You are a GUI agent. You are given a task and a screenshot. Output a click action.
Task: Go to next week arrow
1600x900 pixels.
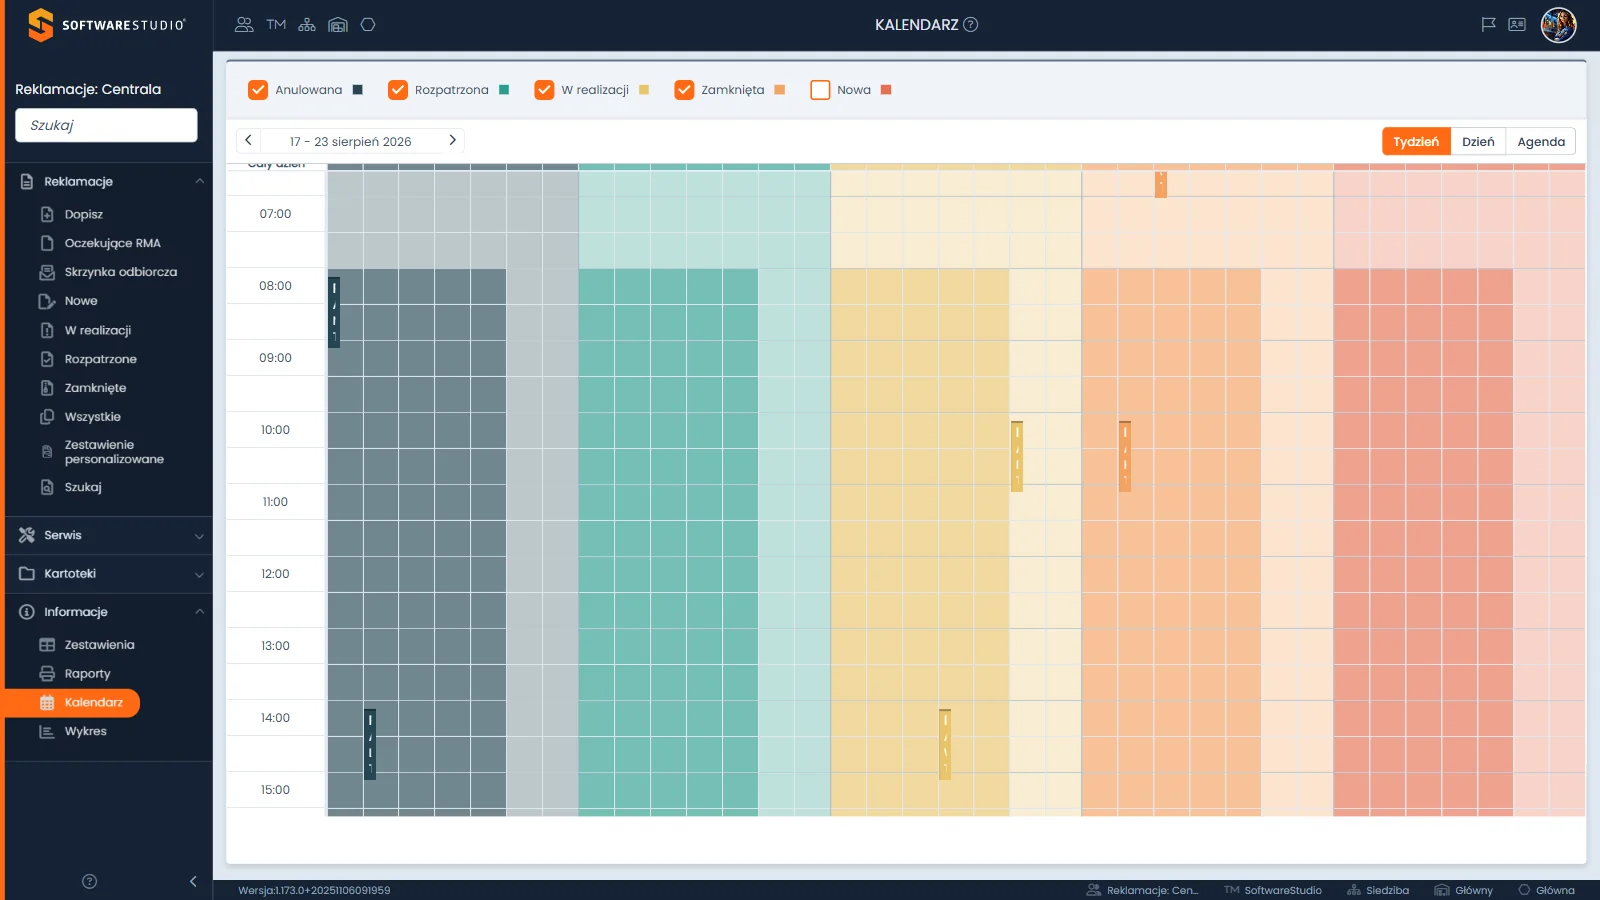point(452,141)
